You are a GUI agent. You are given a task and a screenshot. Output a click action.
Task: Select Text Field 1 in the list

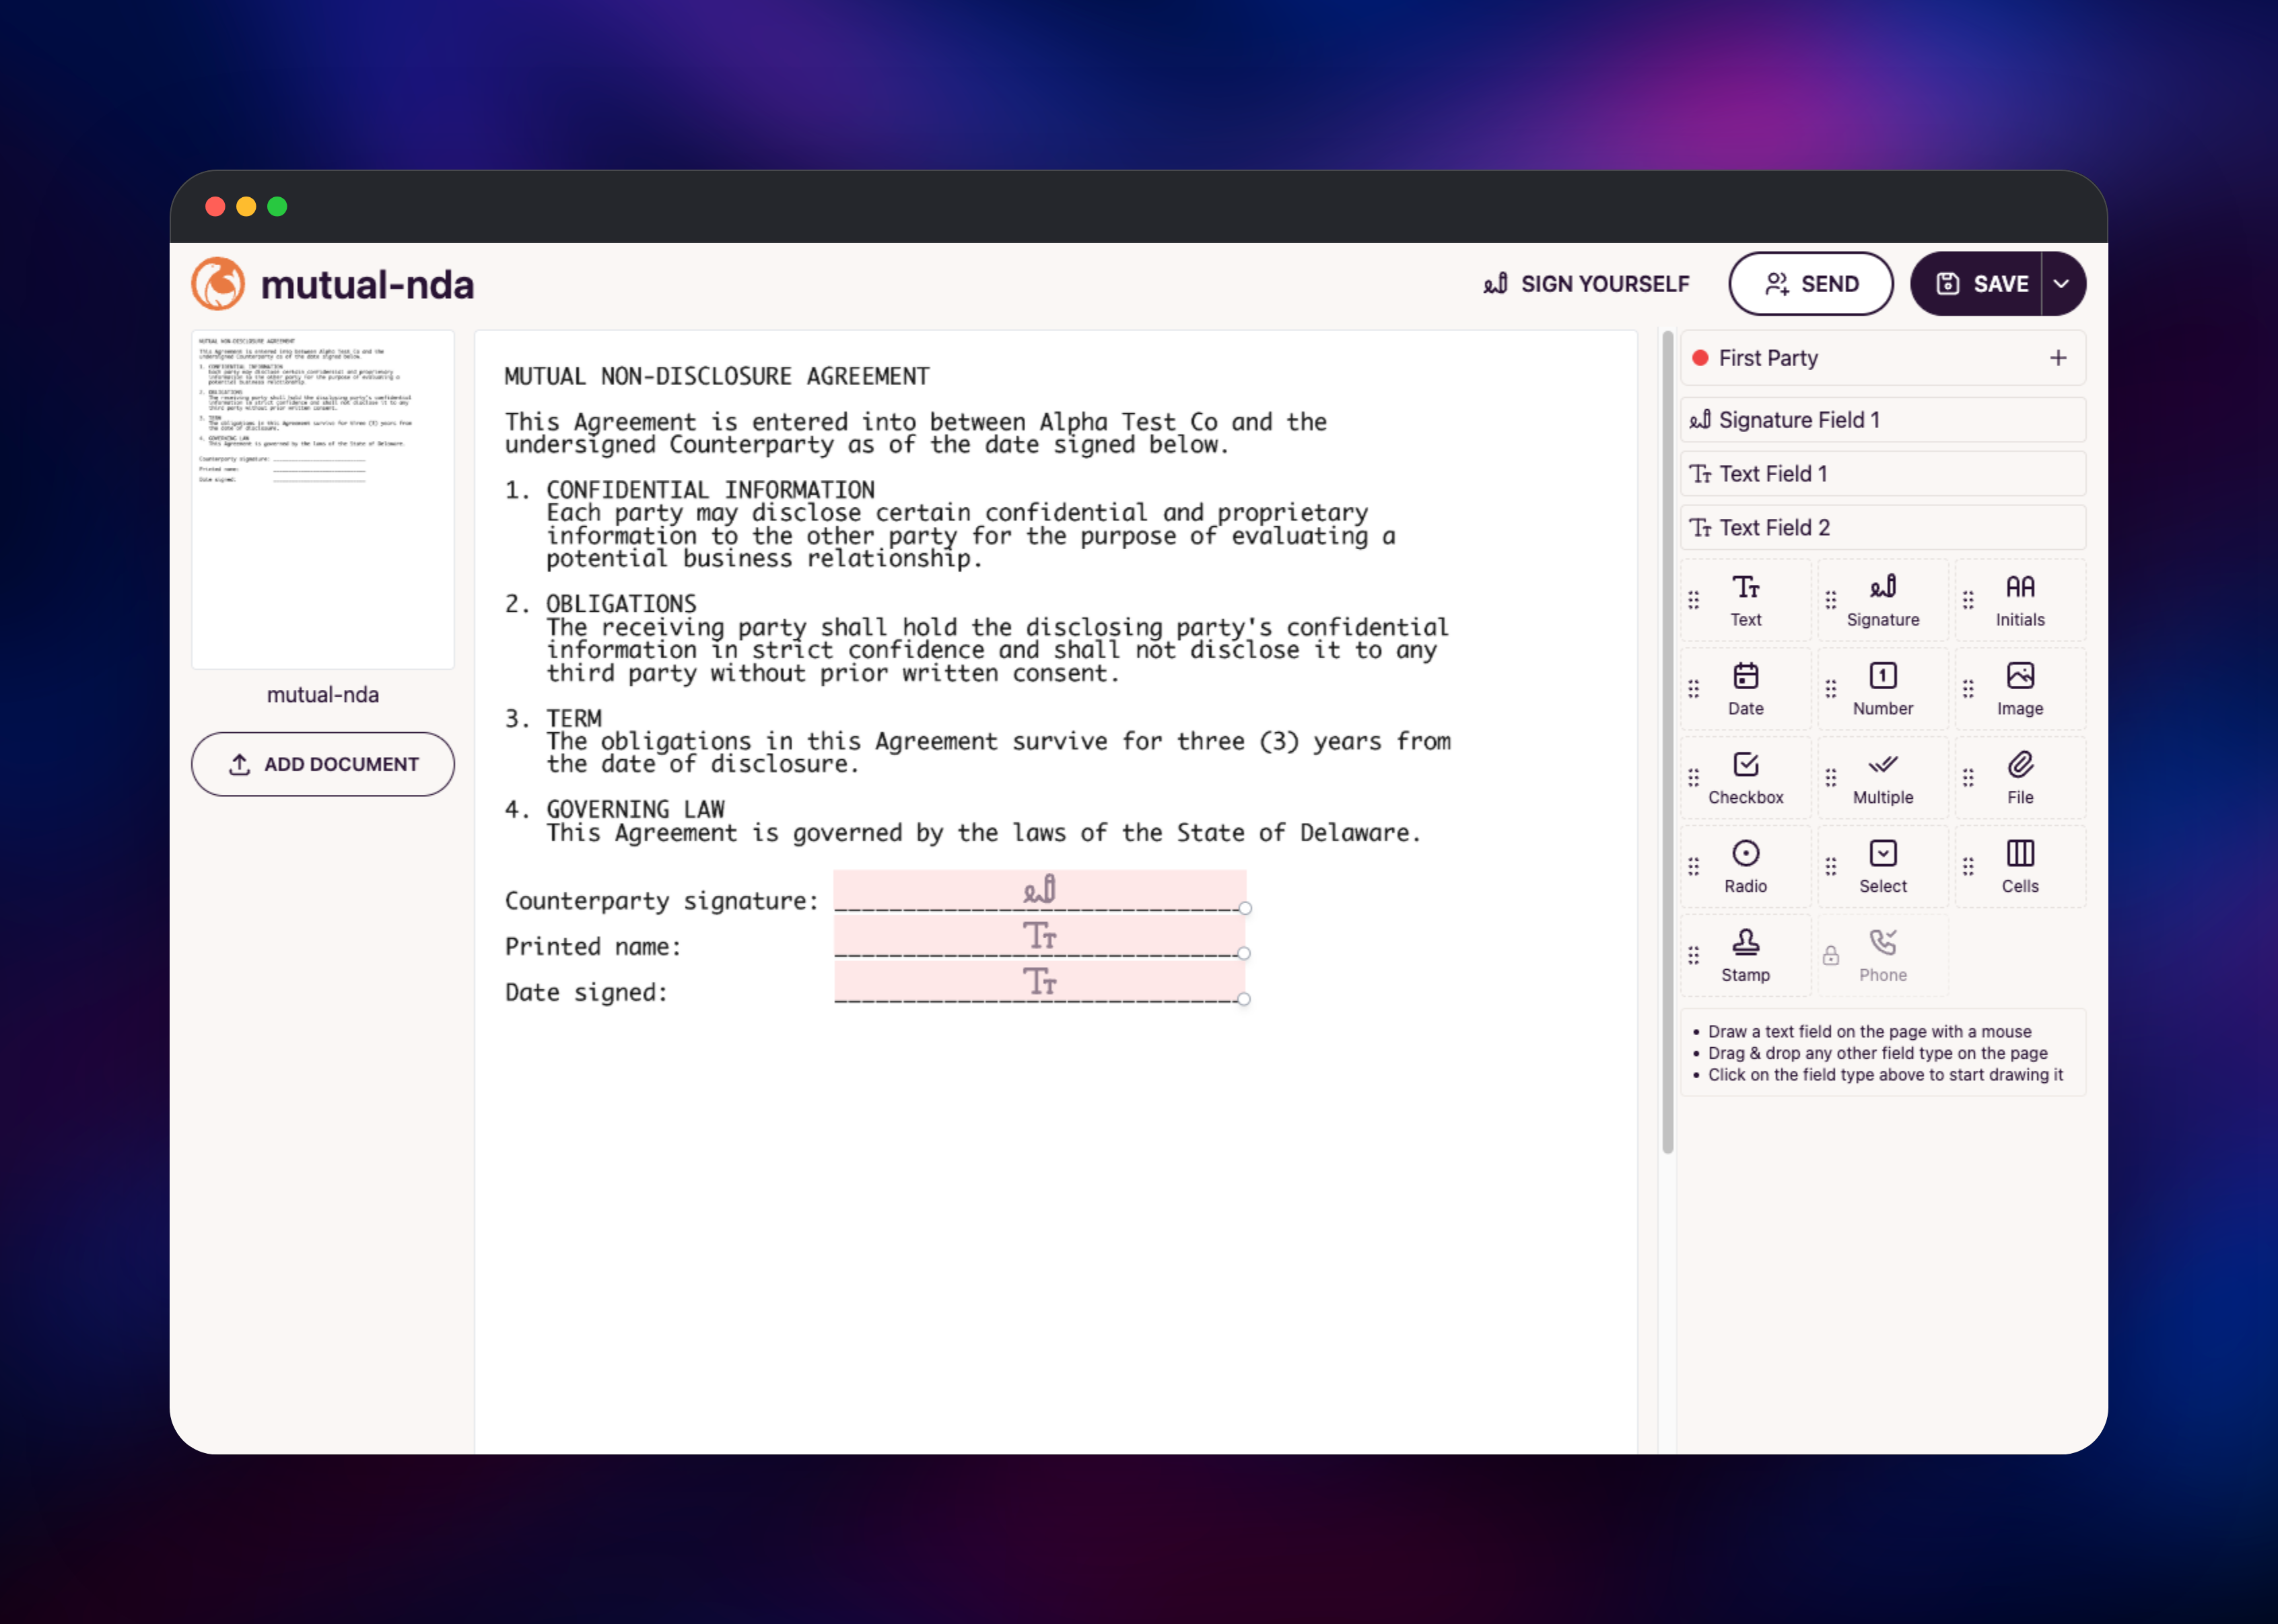coord(1883,474)
